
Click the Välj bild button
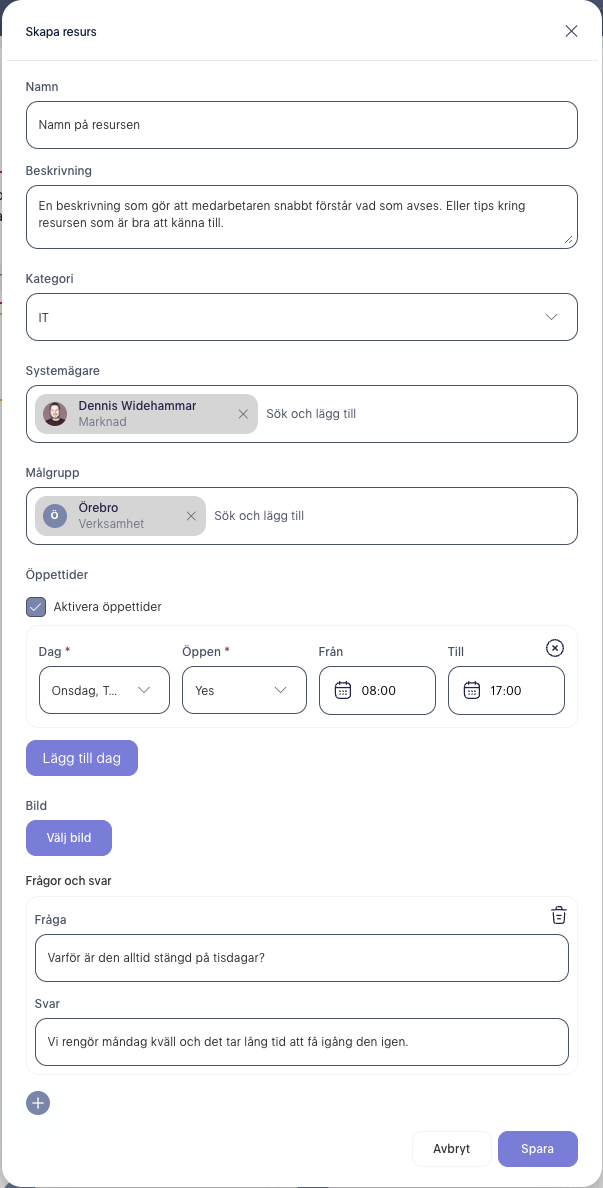(x=69, y=838)
